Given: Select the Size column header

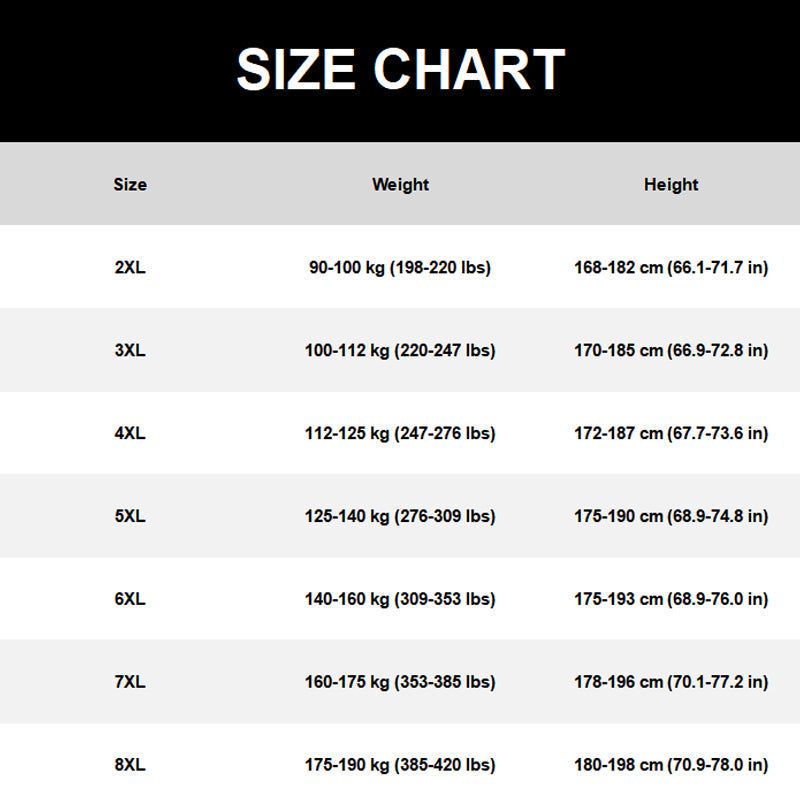Looking at the screenshot, I should (130, 184).
